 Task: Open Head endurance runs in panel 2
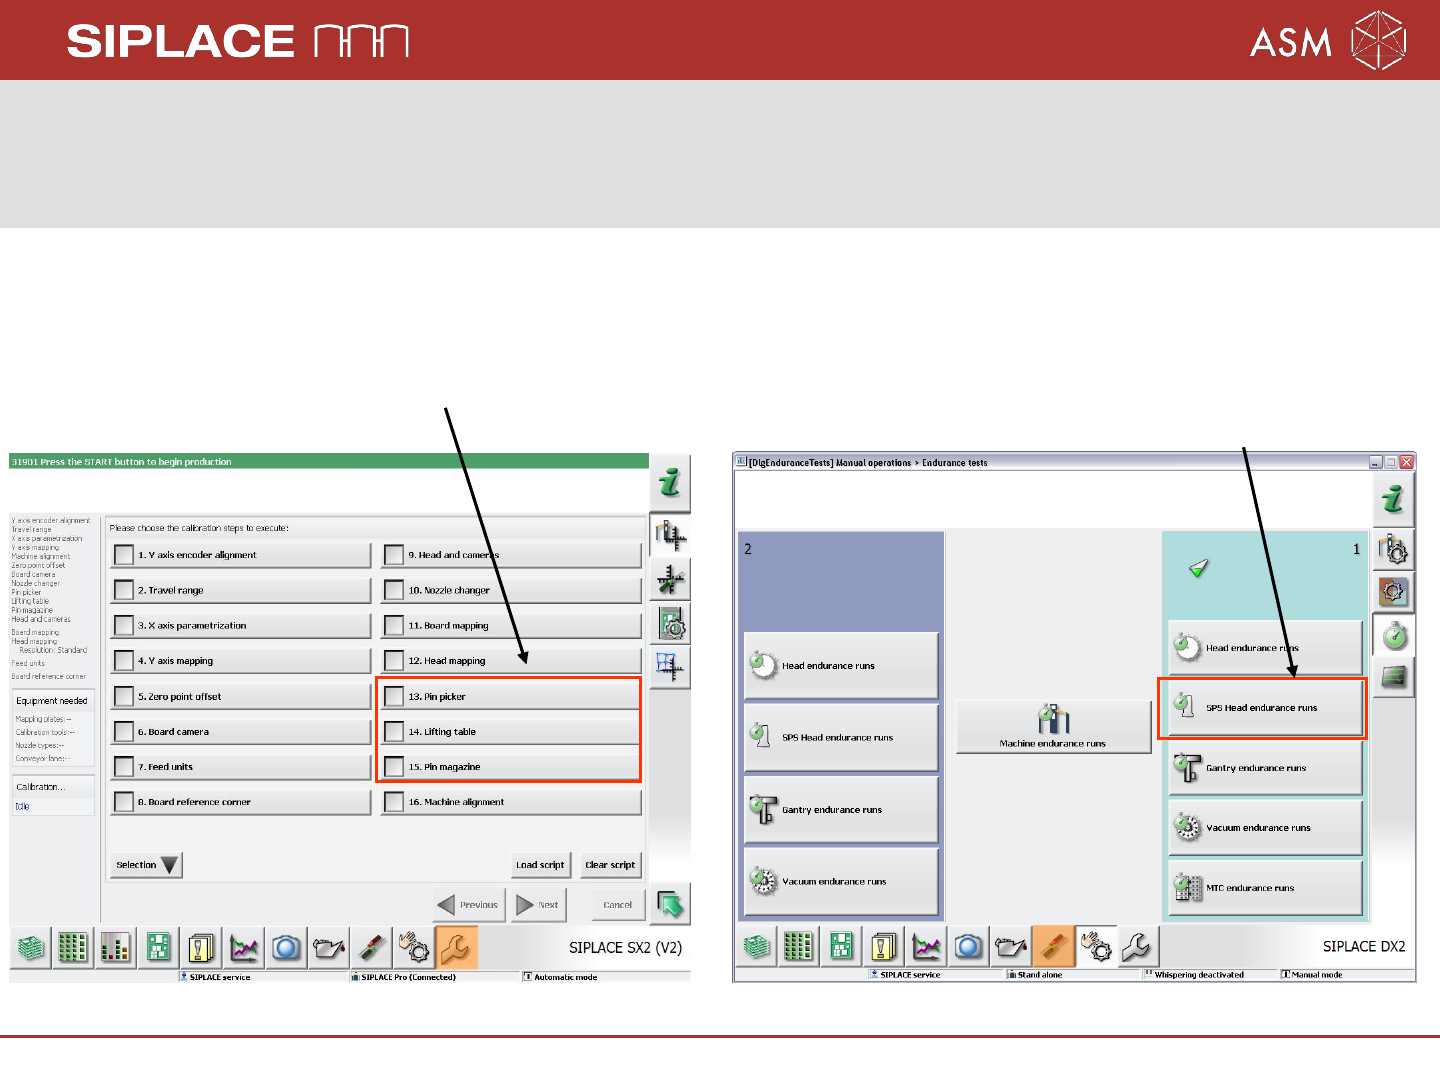841,665
